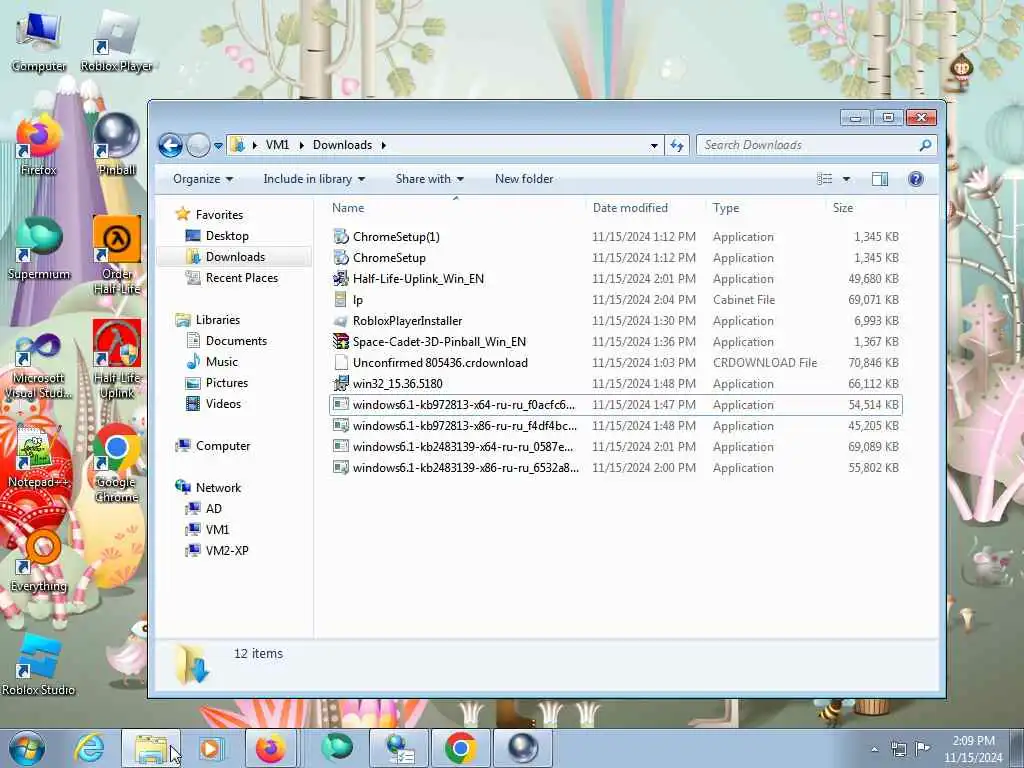
Task: Open the Computer desktop icon
Action: click(39, 42)
